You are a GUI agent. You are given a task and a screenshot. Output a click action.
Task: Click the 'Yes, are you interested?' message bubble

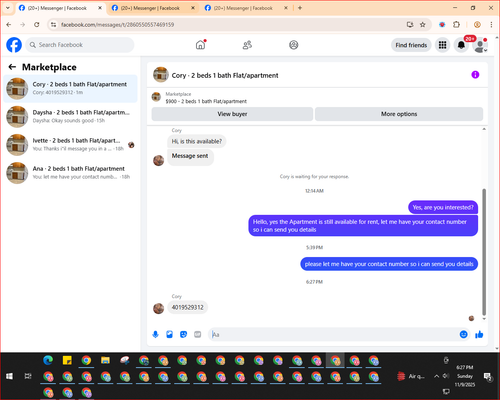pyautogui.click(x=443, y=207)
